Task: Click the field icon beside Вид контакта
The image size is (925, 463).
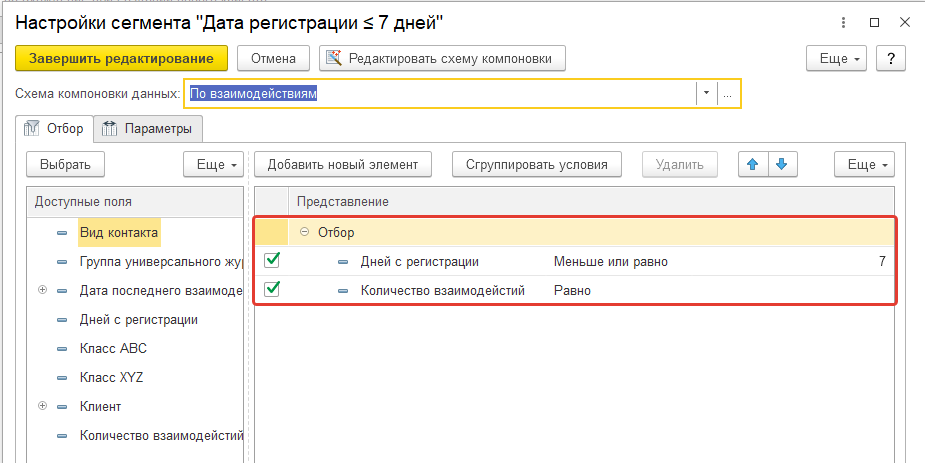Action: coord(63,233)
